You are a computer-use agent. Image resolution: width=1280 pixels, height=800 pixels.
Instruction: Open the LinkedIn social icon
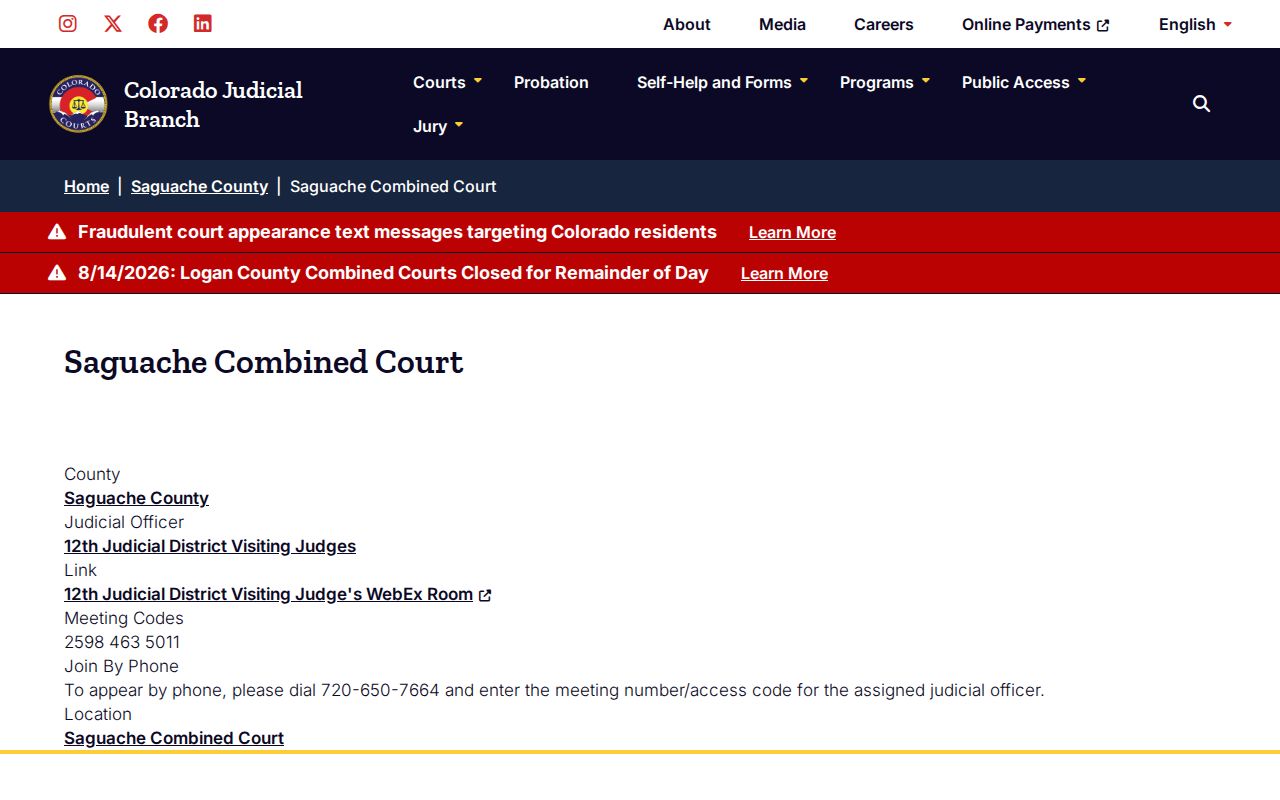pyautogui.click(x=203, y=24)
